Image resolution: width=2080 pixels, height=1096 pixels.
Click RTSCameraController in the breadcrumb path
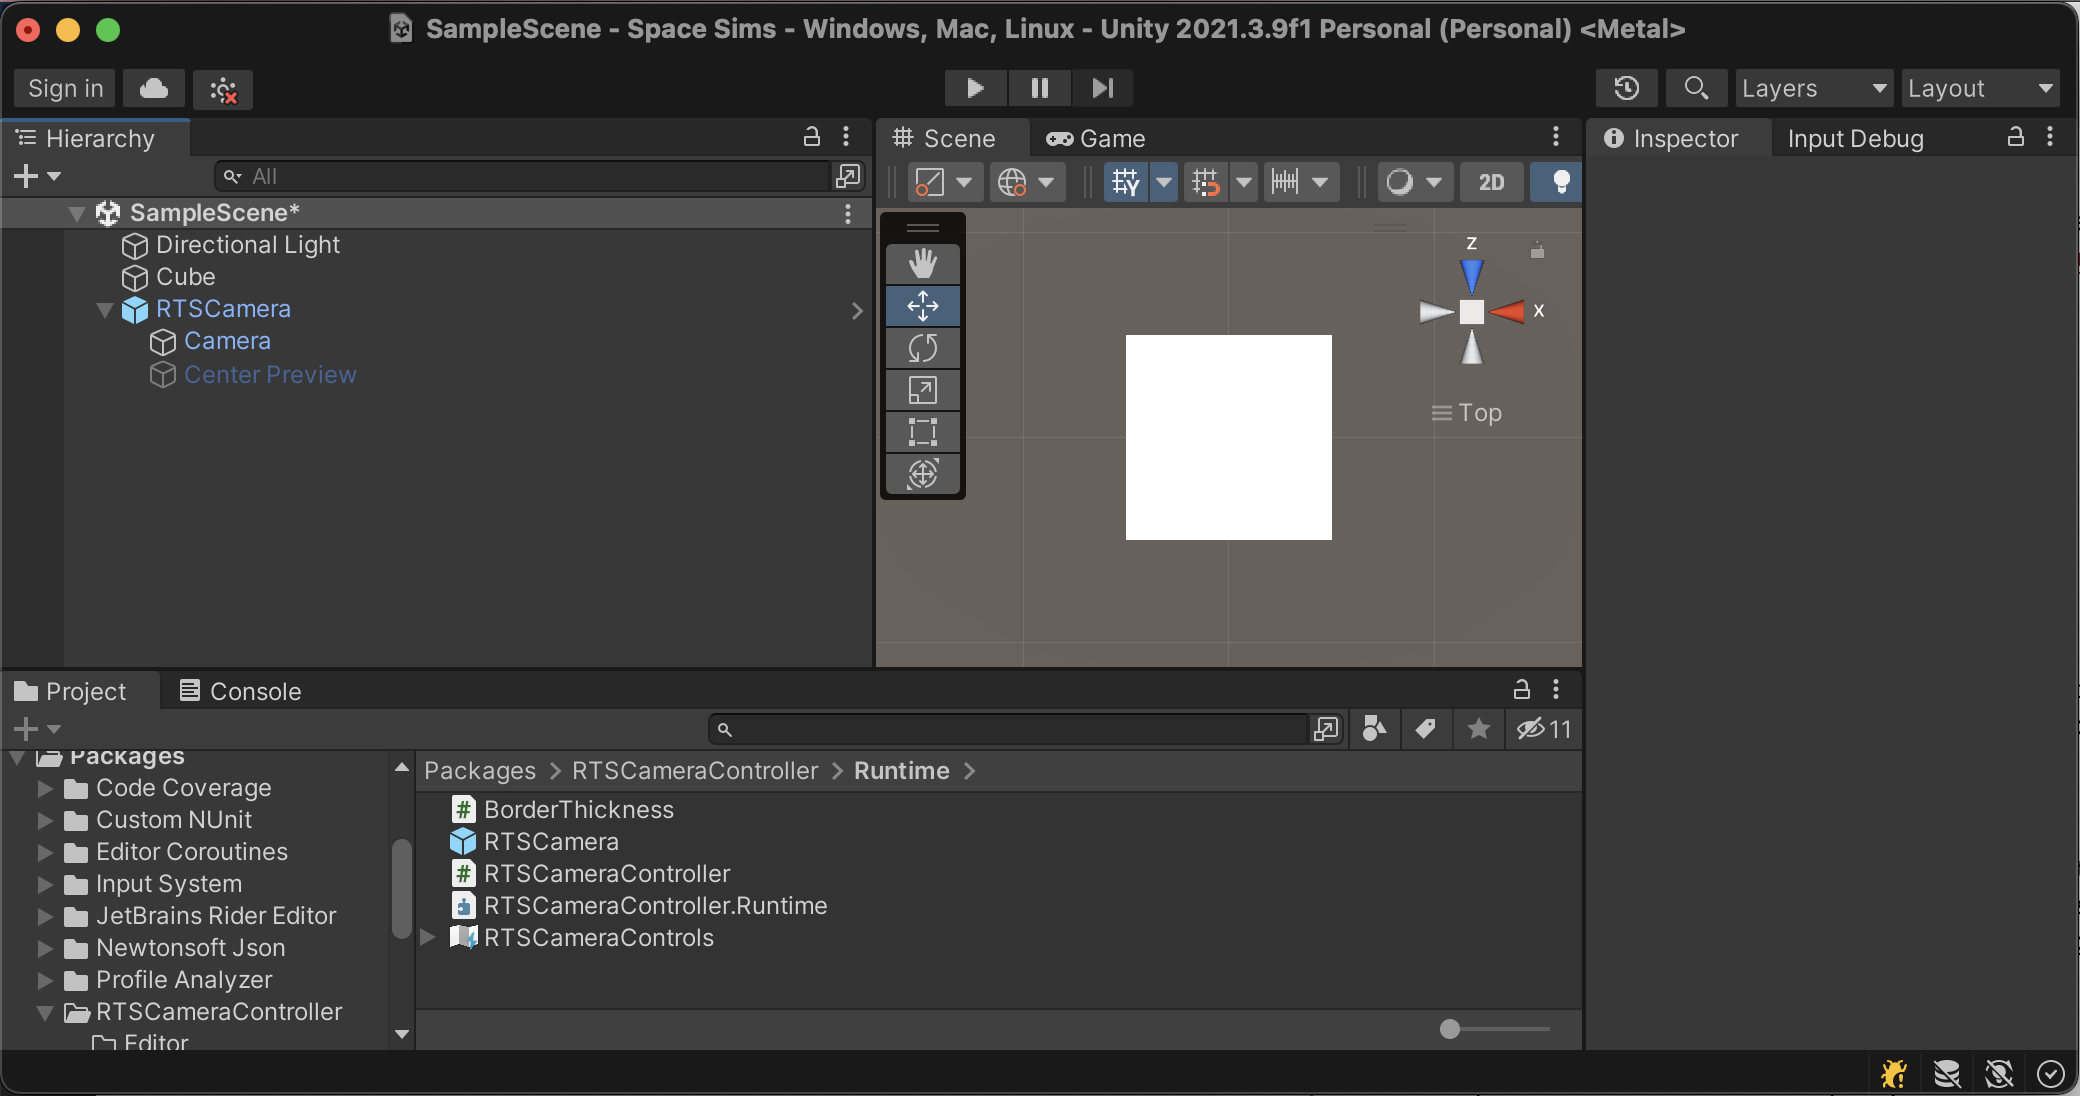coord(695,771)
